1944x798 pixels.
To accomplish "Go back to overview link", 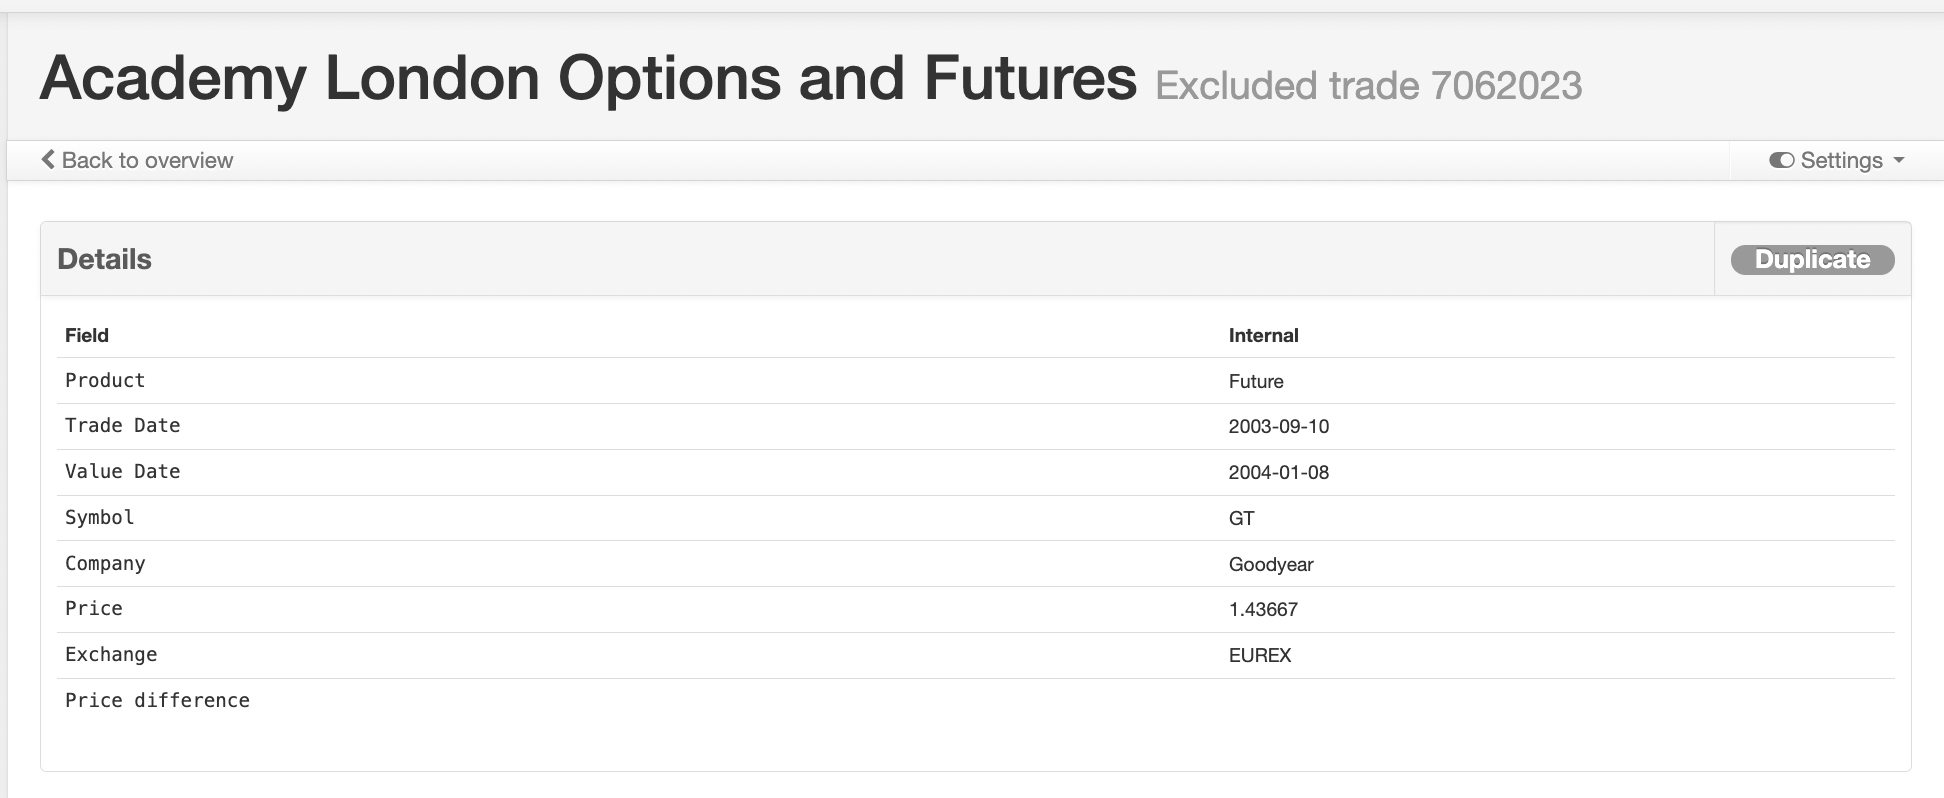I will [137, 160].
